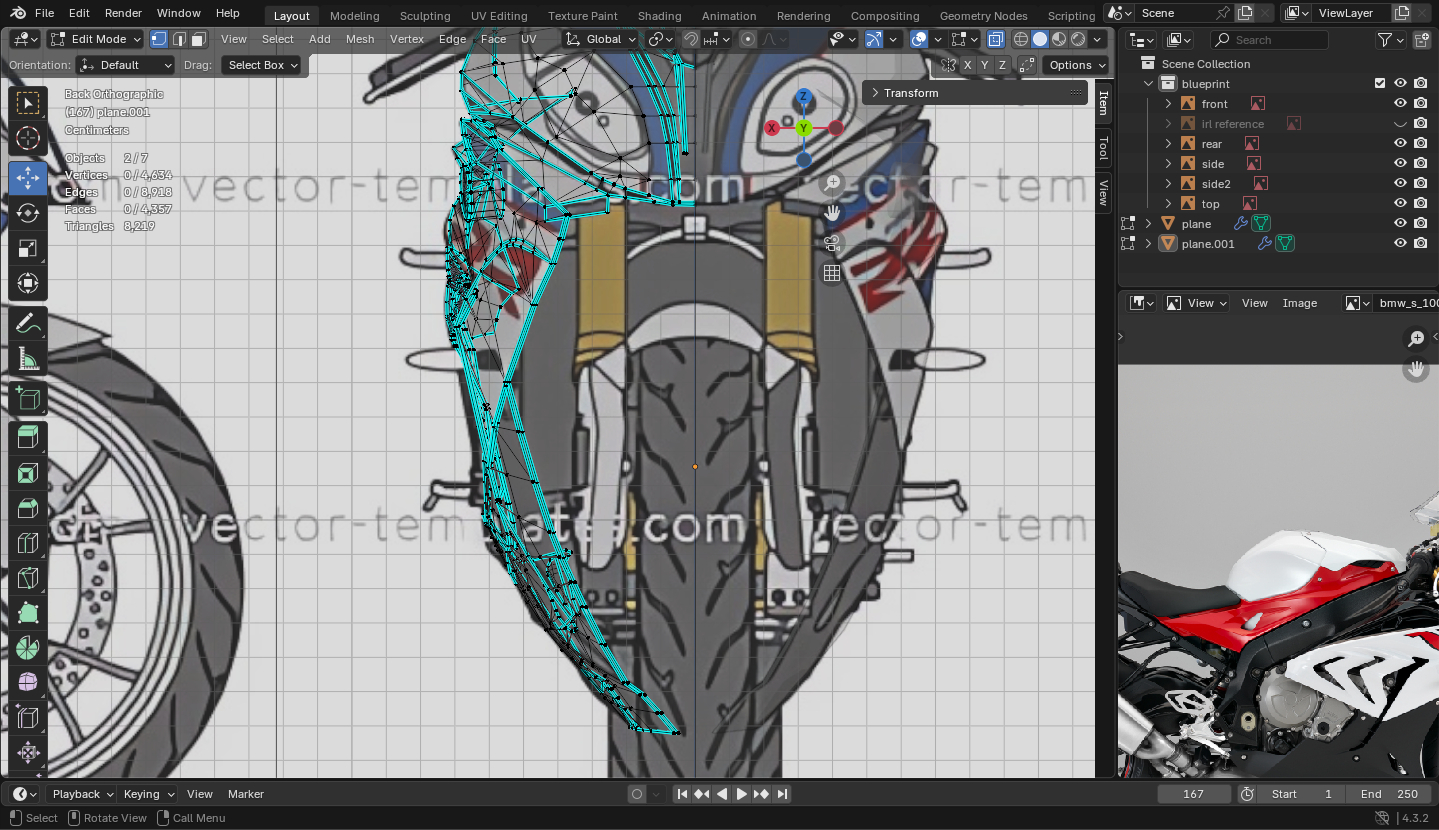Switch perspective/orthographic with the grid gizmo
The width and height of the screenshot is (1439, 830).
click(832, 273)
